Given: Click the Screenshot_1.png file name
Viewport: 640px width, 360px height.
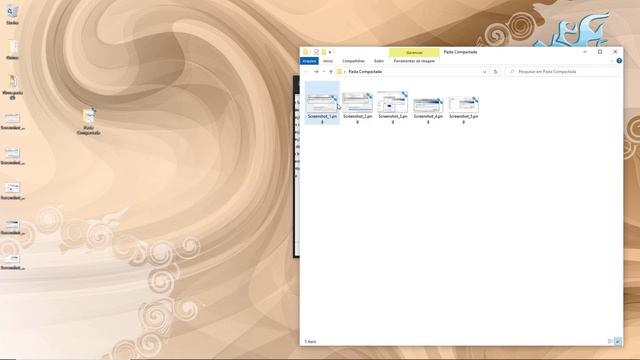Looking at the screenshot, I should click(322, 119).
